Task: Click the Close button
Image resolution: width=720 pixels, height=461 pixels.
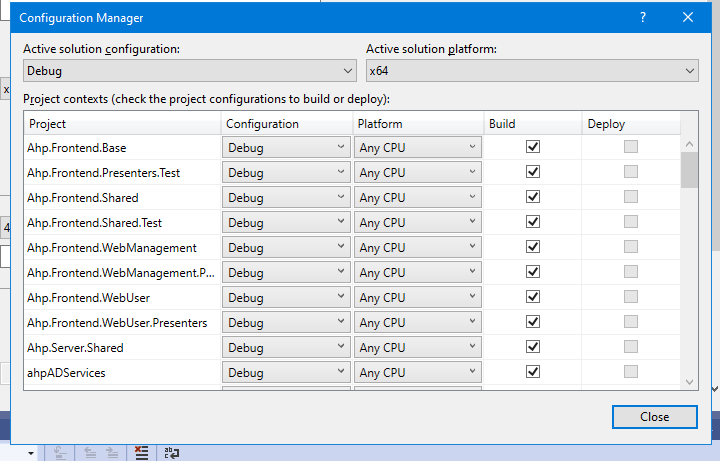Action: coord(655,416)
